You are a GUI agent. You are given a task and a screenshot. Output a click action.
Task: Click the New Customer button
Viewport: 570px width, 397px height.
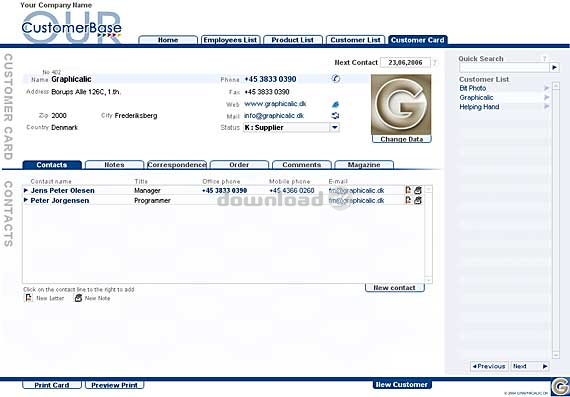click(x=402, y=385)
